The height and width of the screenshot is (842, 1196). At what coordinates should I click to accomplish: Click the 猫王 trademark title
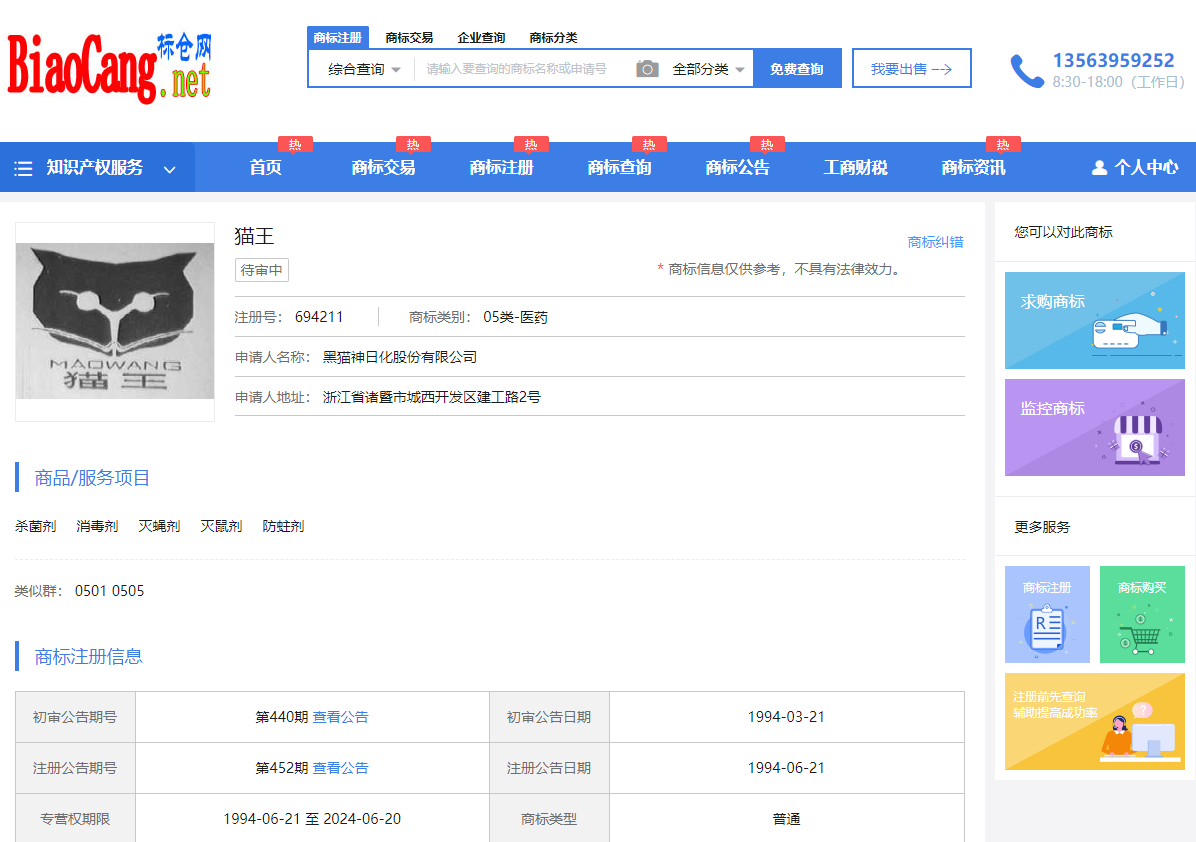tap(254, 236)
